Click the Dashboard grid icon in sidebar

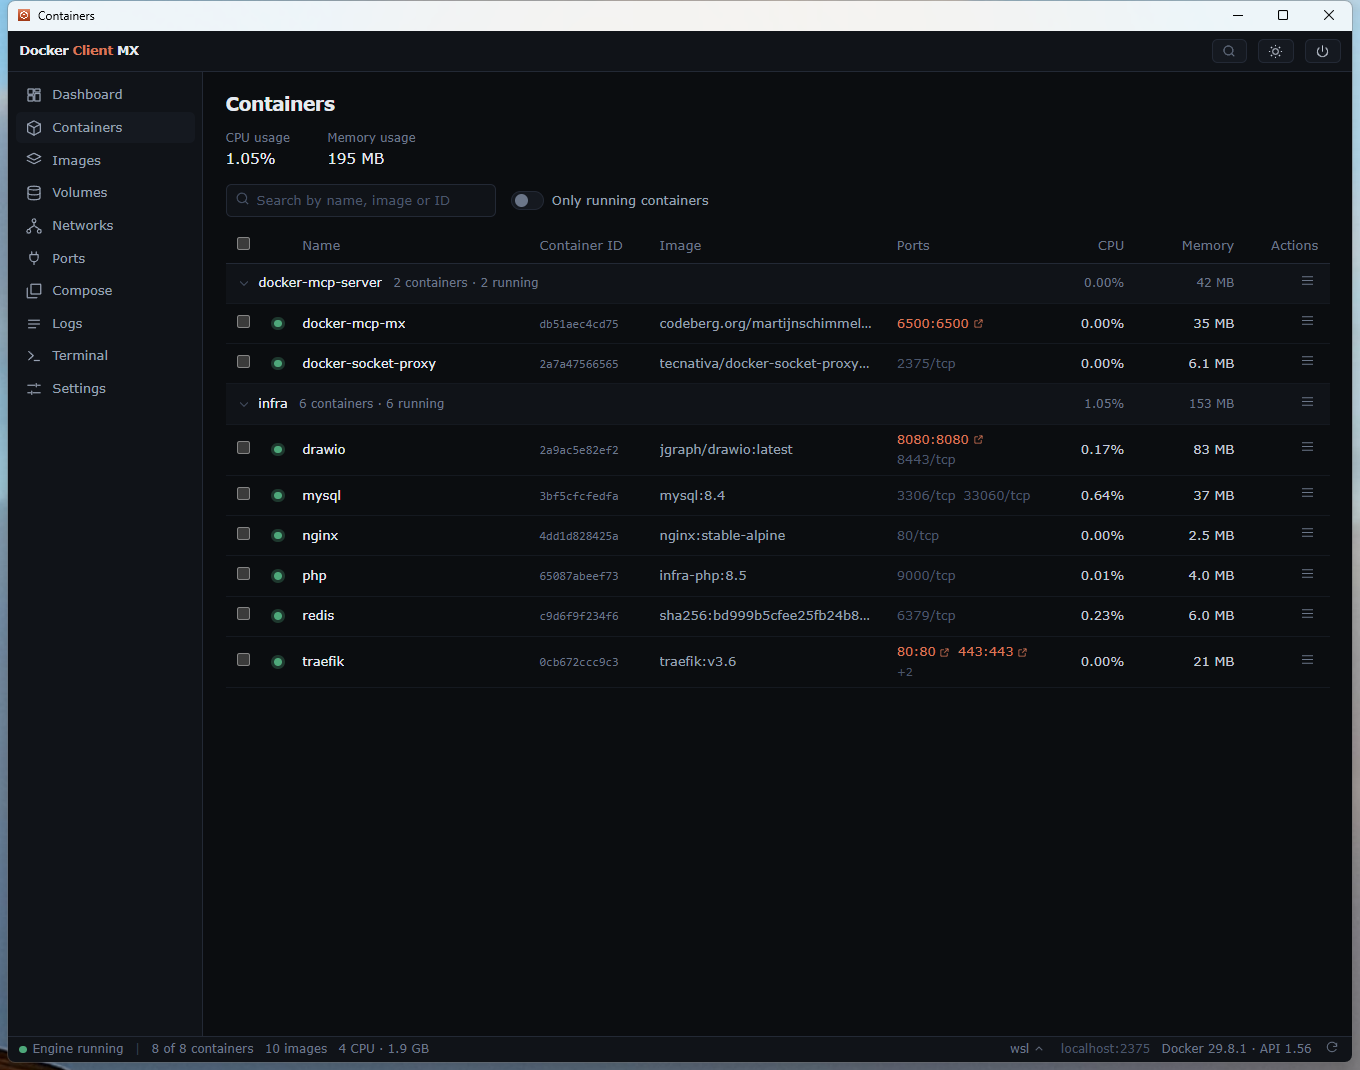pos(34,95)
